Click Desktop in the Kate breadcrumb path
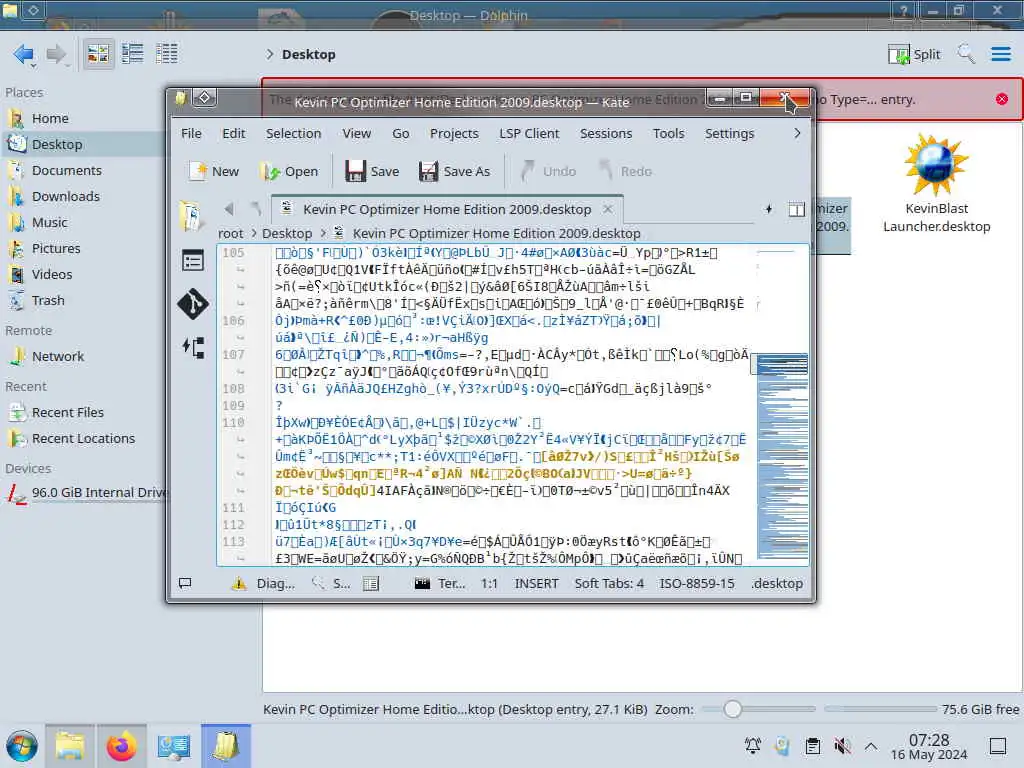The width and height of the screenshot is (1024, 768). (287, 233)
